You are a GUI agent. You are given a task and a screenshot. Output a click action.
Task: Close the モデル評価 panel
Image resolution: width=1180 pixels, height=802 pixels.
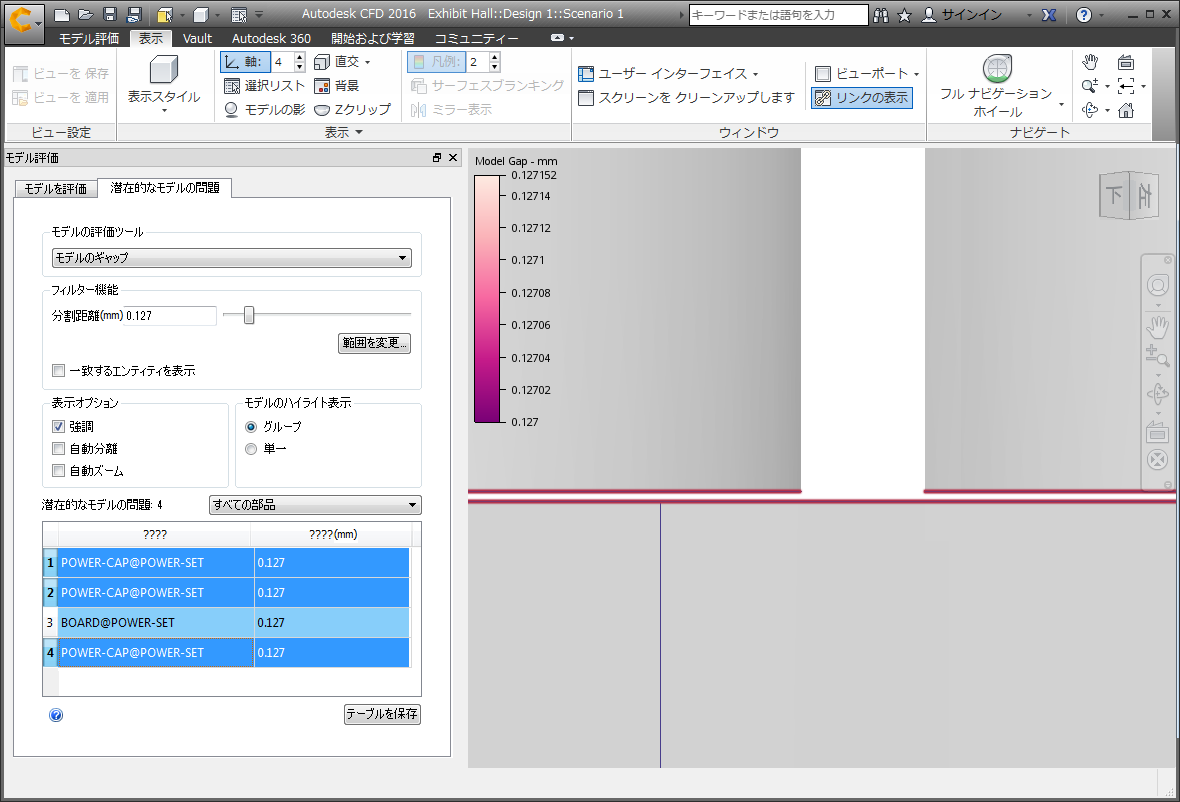tap(453, 157)
